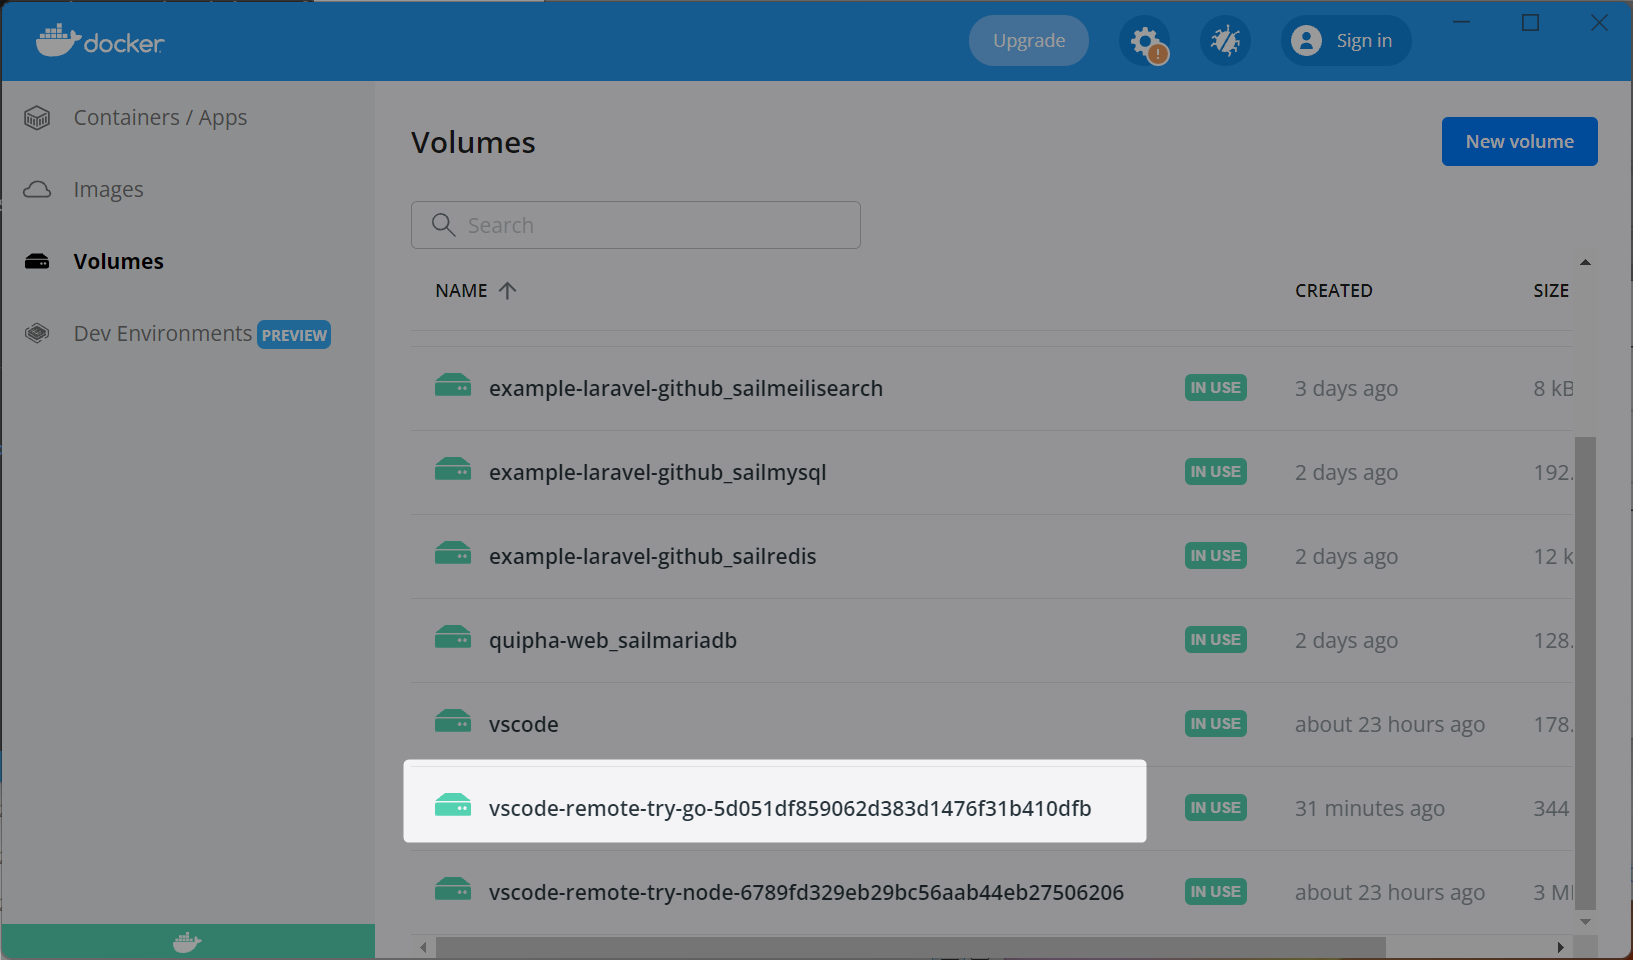Click the Docker whale logo in header

point(100,40)
